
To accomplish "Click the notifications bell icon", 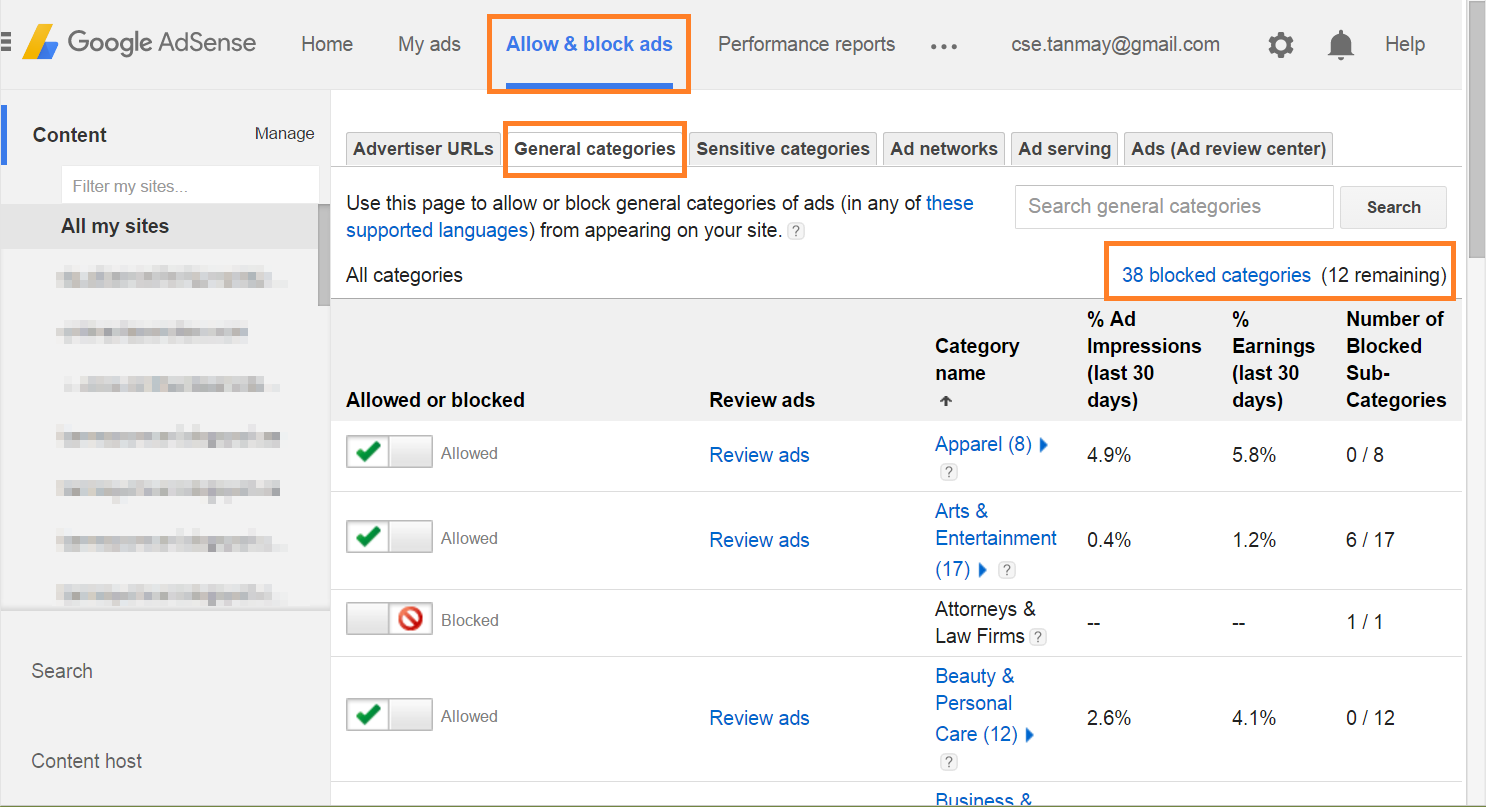I will pos(1340,45).
